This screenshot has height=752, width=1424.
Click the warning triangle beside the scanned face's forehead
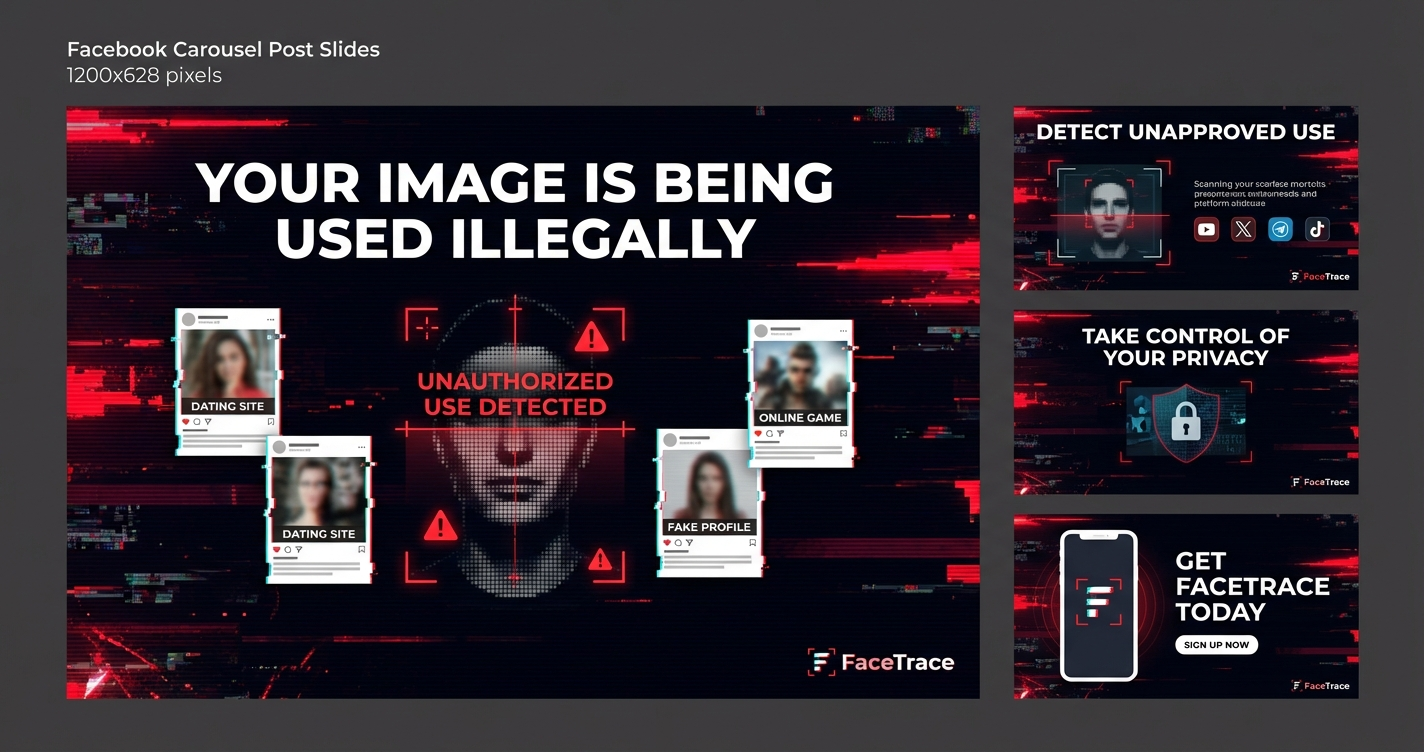tap(591, 337)
